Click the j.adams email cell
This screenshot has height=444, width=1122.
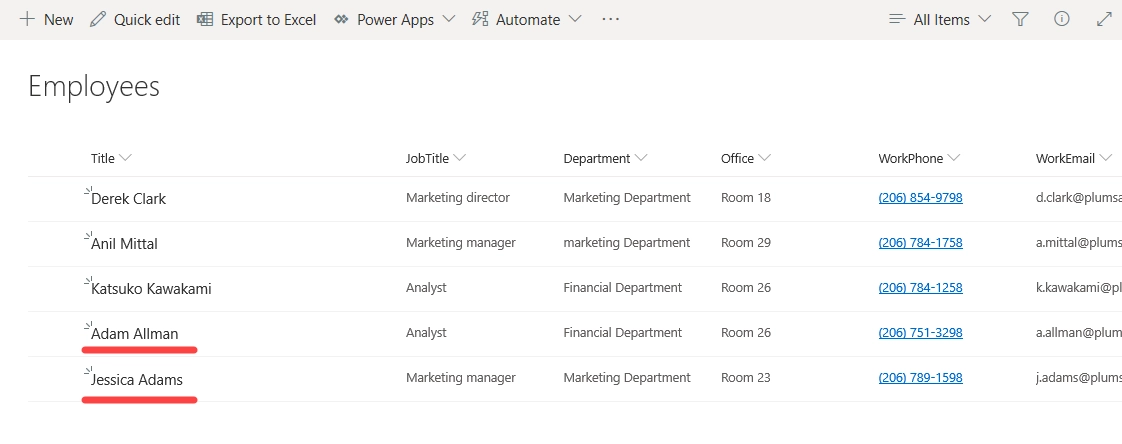[x=1078, y=377]
